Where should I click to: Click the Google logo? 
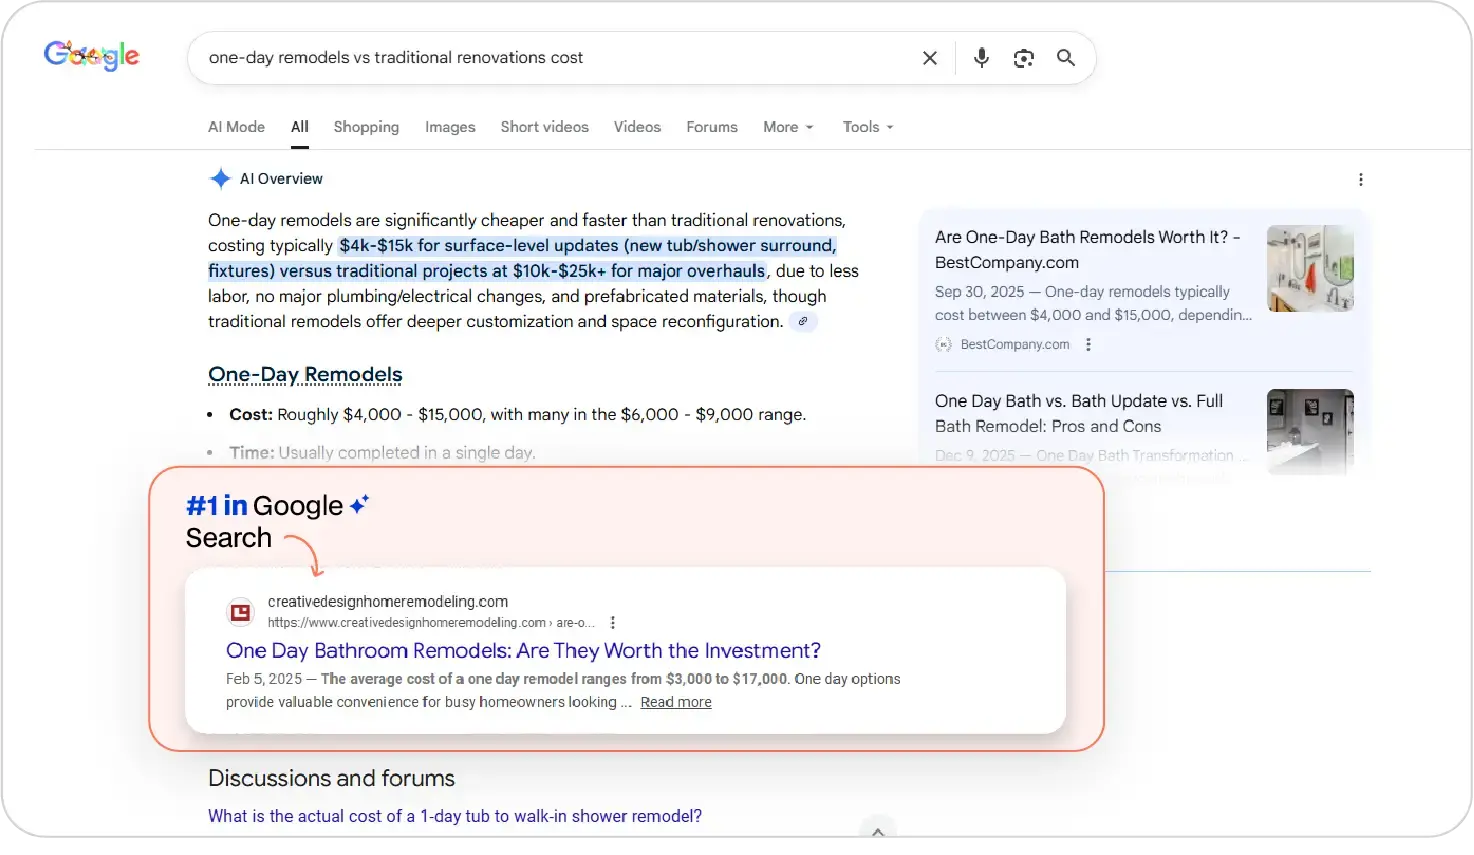click(x=91, y=55)
